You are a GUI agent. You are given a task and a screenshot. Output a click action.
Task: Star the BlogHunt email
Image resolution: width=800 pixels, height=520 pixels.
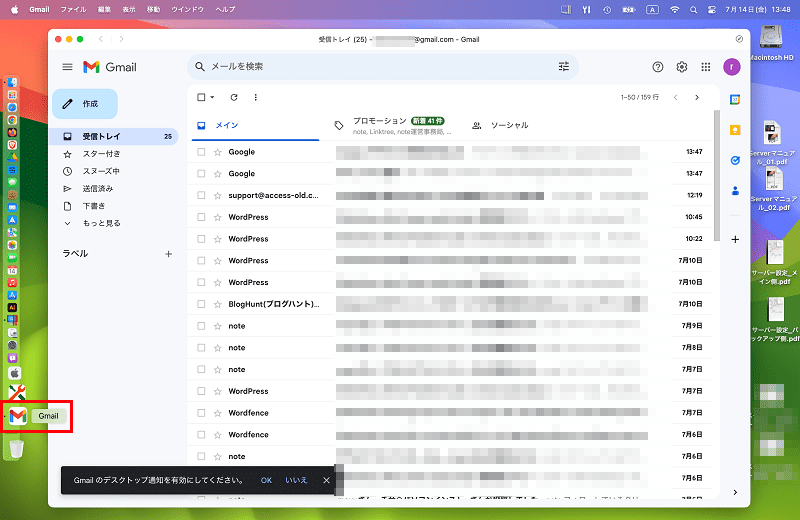(x=217, y=304)
